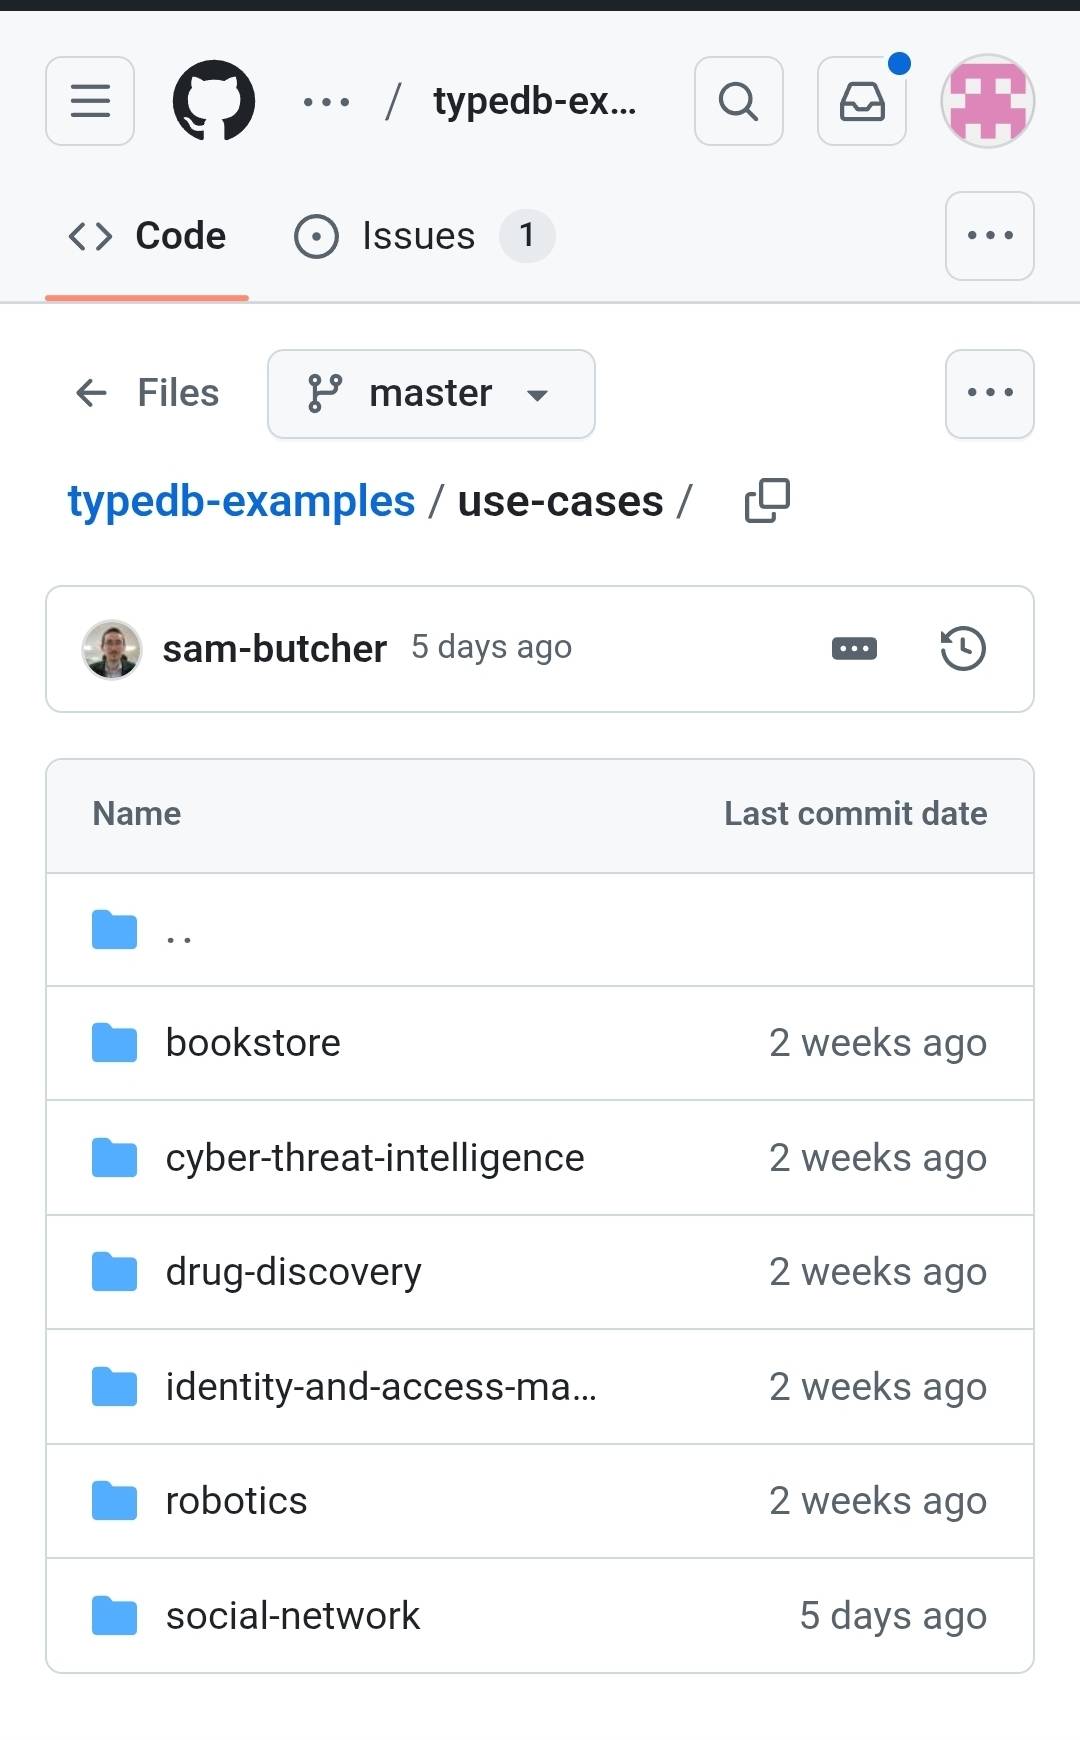The width and height of the screenshot is (1080, 1740).
Task: Go back to Files tree view
Action: 147,393
